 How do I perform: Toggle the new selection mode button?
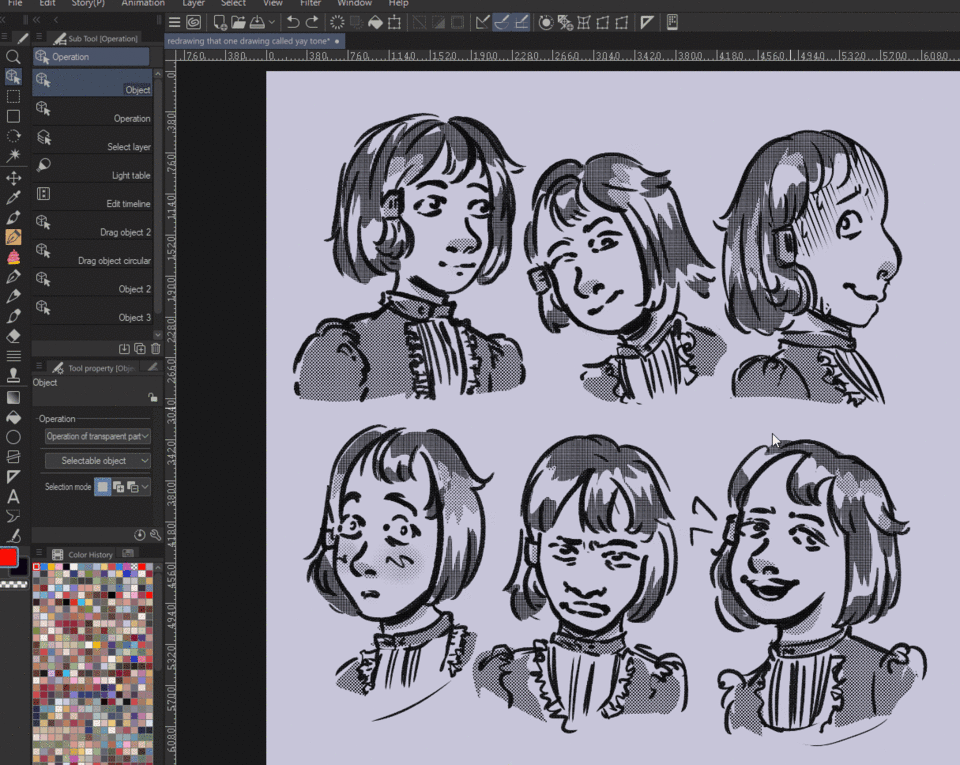102,487
